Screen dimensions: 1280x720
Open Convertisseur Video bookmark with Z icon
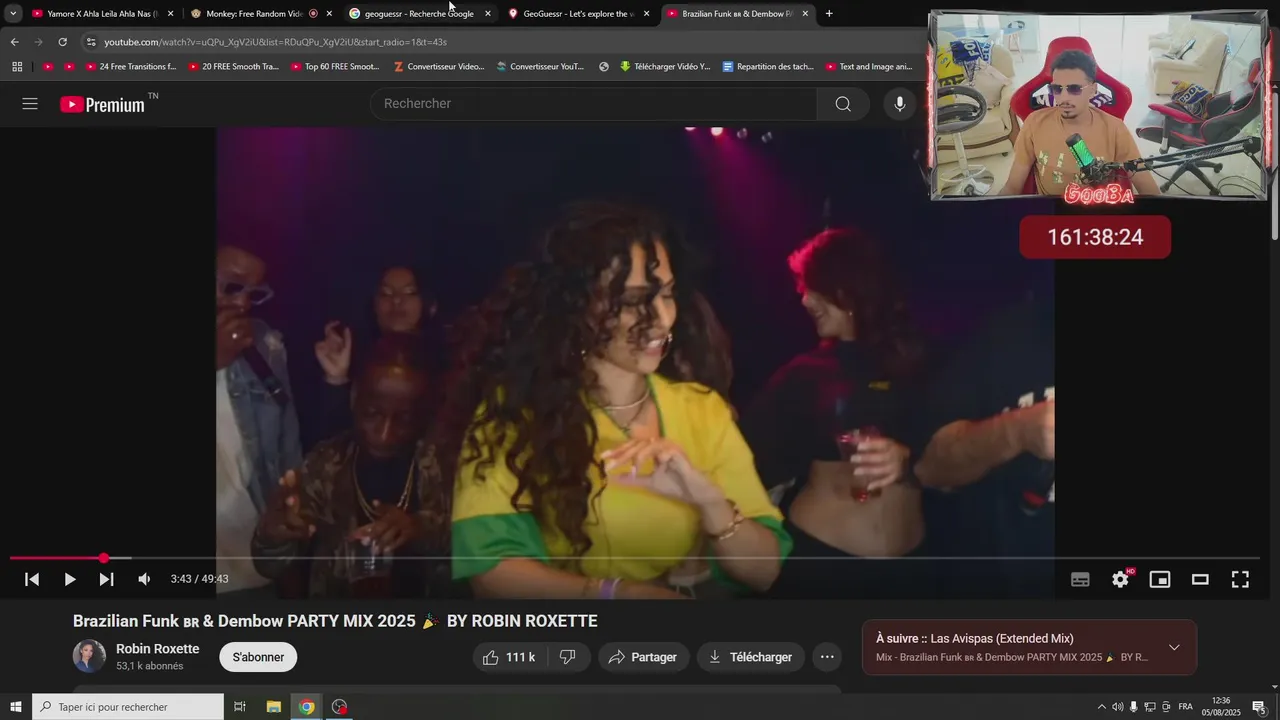click(439, 67)
